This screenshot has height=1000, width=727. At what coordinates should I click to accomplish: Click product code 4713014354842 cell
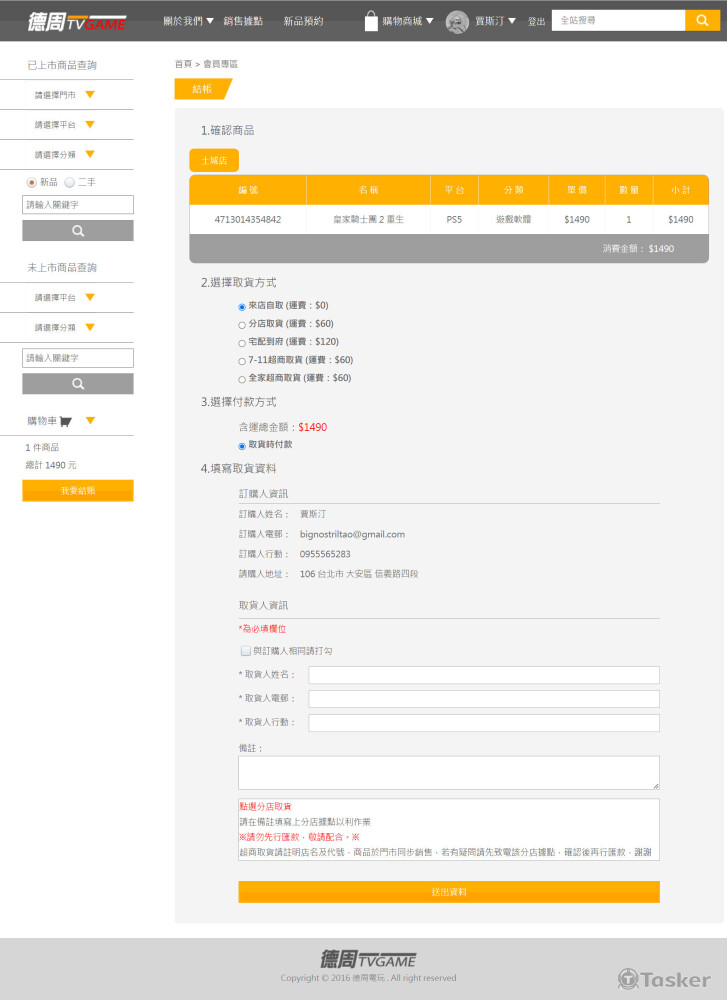click(x=247, y=219)
